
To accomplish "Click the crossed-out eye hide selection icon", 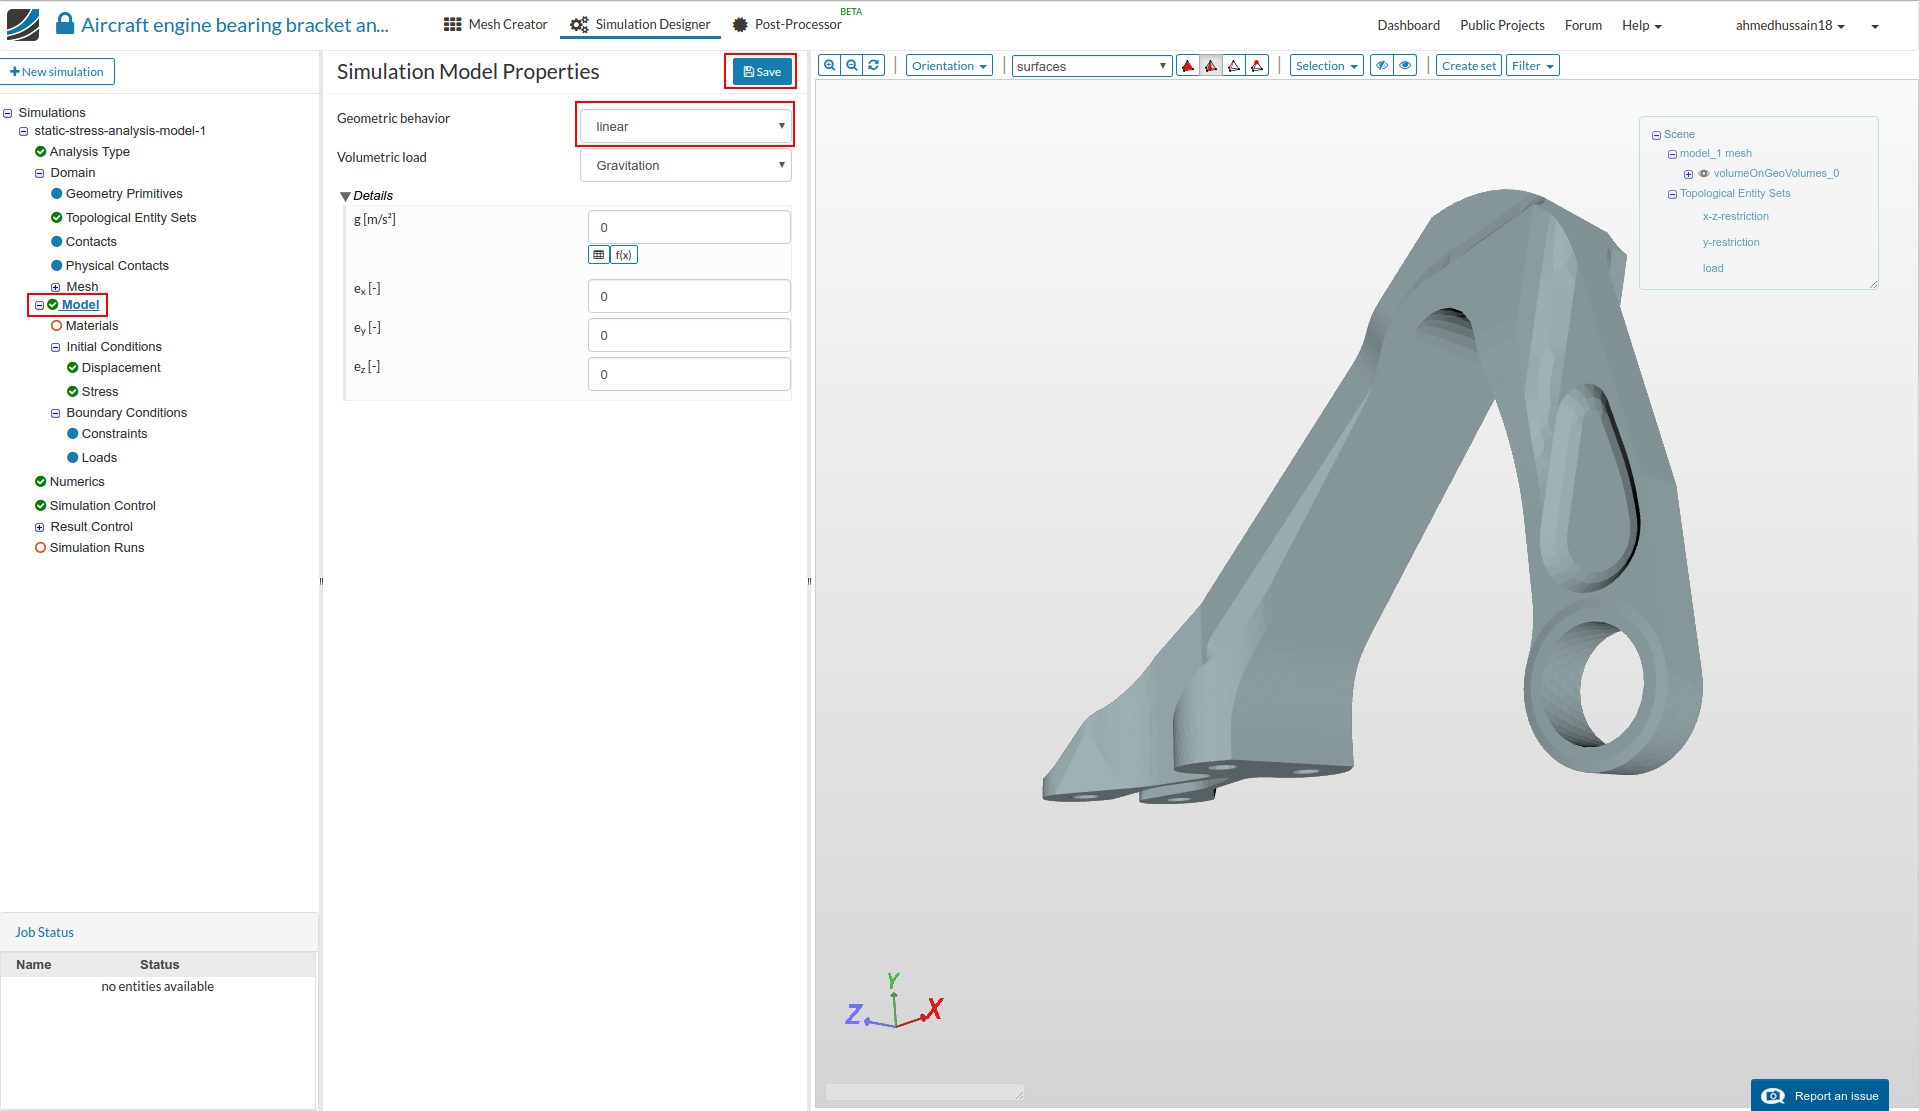I will pyautogui.click(x=1382, y=66).
